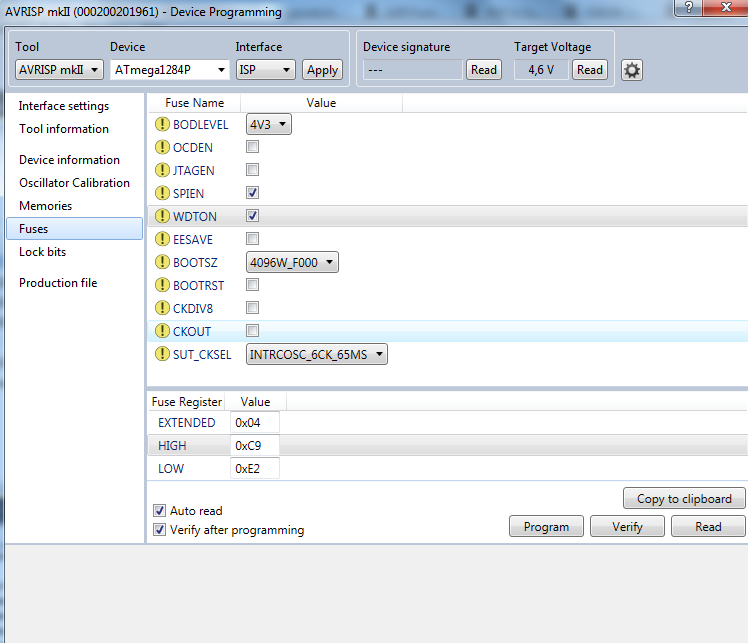The width and height of the screenshot is (748, 643).
Task: Click the warning icon beside OCDEN
Action: [162, 147]
